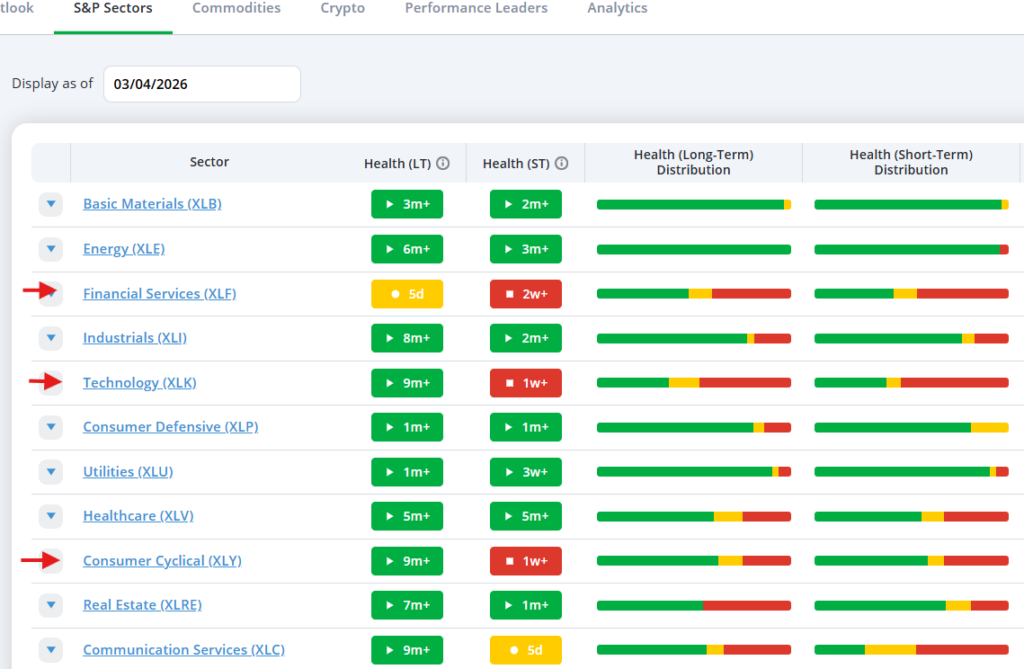This screenshot has width=1024, height=669.
Task: Expand the Real Estate (XLRE) row
Action: (50, 605)
